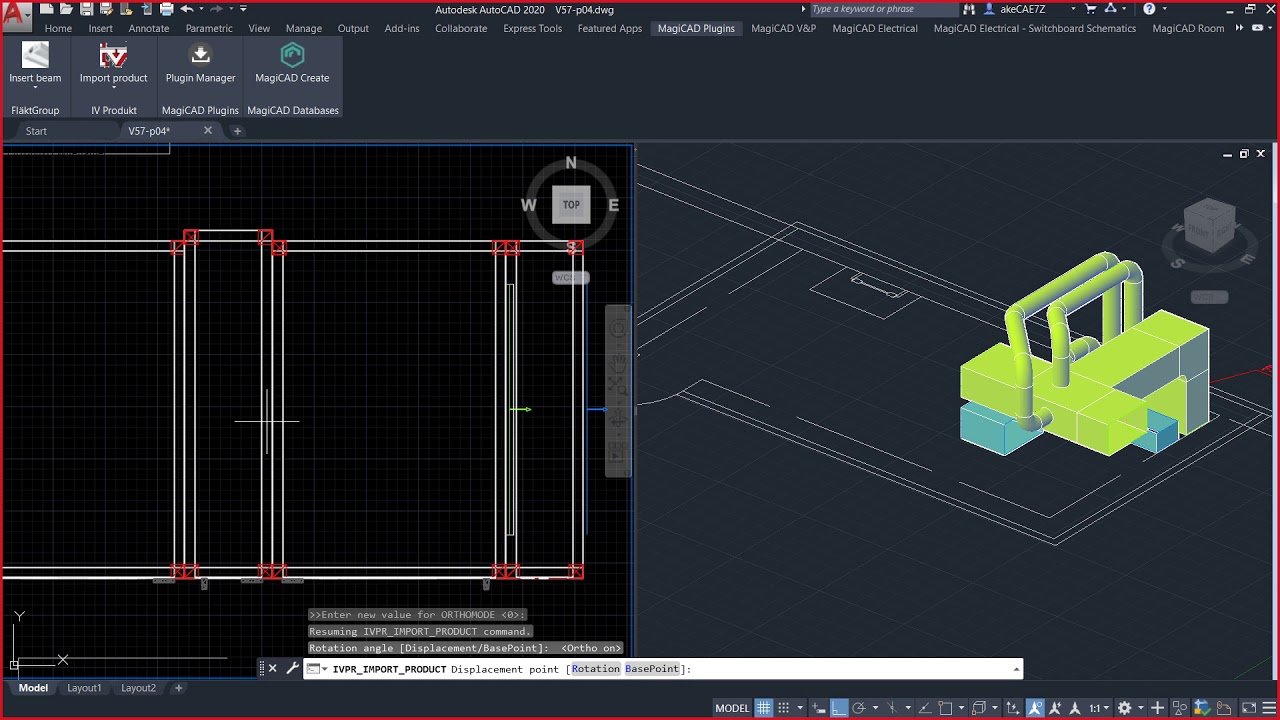Click the Redo arrow icon
1280x720 pixels.
(216, 9)
